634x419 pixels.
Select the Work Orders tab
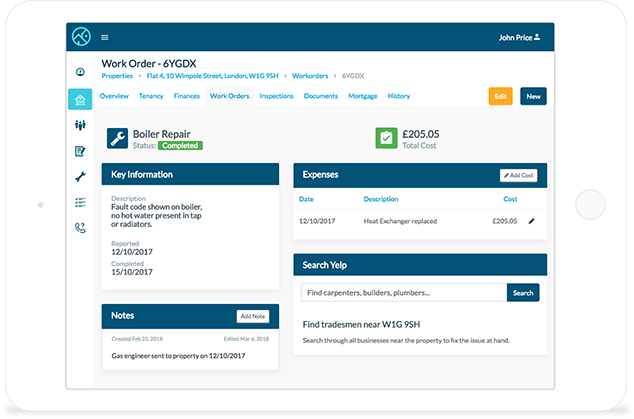(x=230, y=96)
